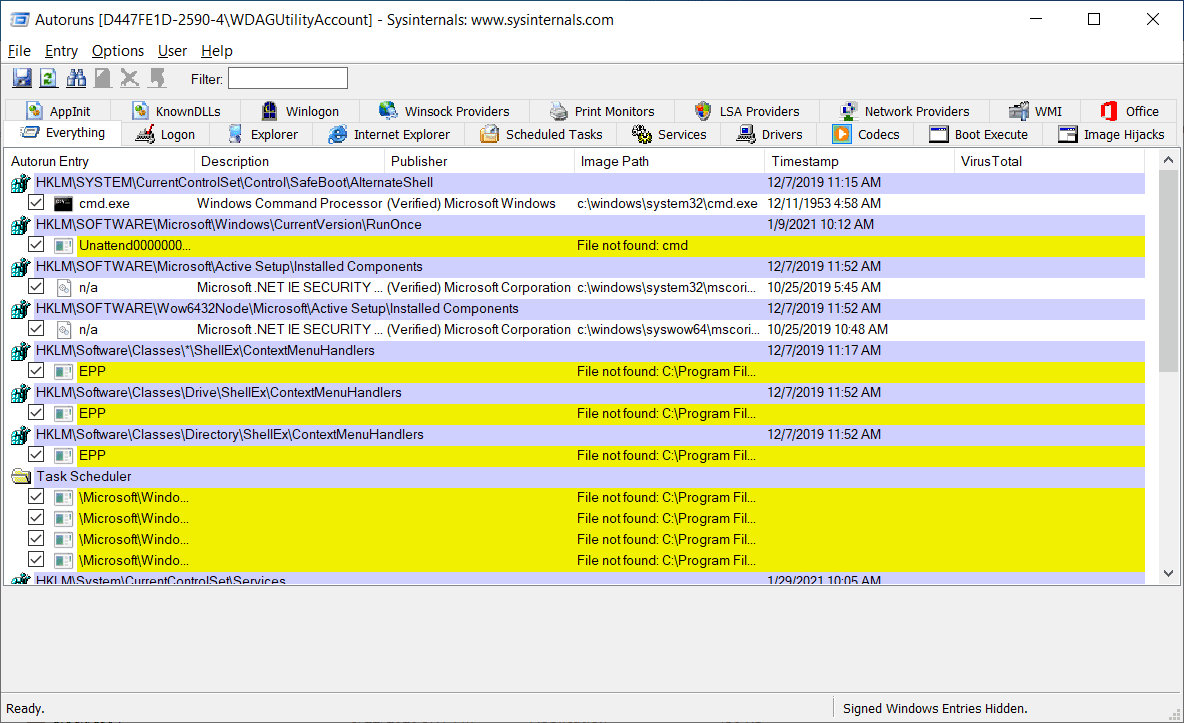Click the Delete X toolbar icon
This screenshot has height=723, width=1184.
(129, 78)
